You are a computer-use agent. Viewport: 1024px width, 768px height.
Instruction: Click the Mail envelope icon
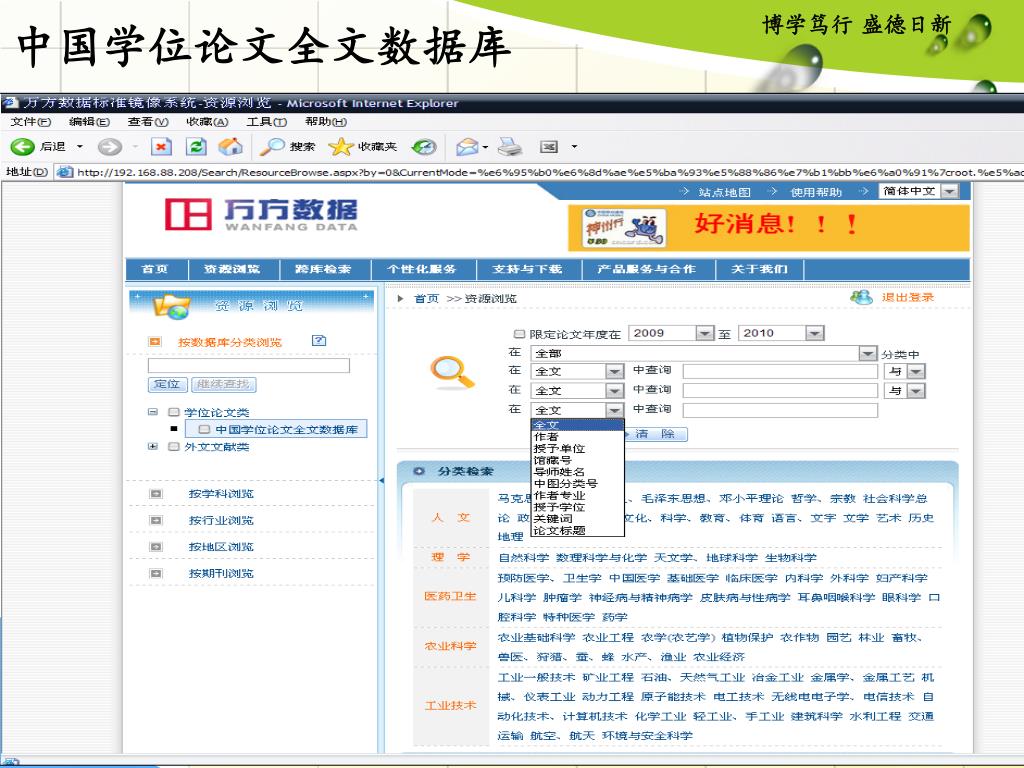click(467, 148)
